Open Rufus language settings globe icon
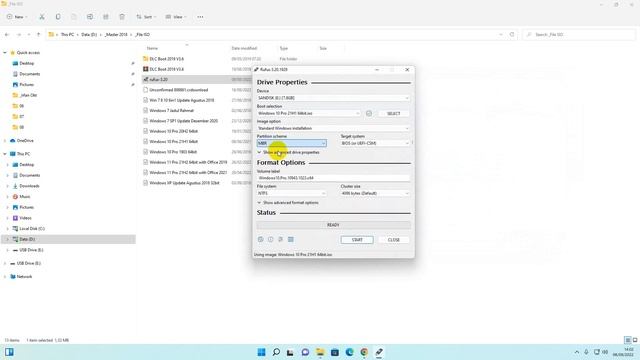640x360 pixels. [260, 240]
